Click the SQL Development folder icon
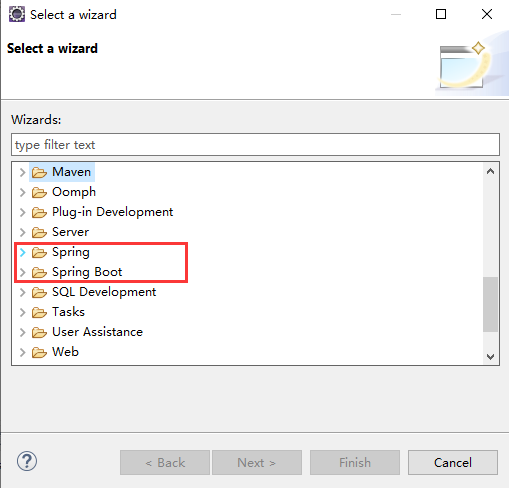509x488 pixels. point(39,293)
